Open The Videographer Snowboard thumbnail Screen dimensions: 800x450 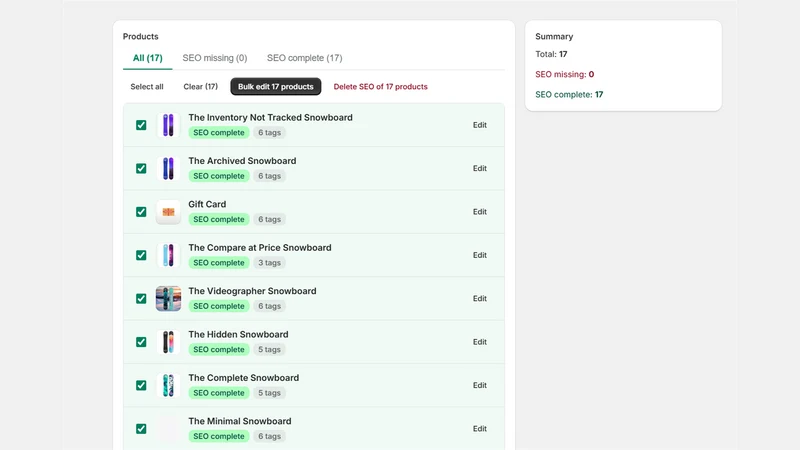168,298
